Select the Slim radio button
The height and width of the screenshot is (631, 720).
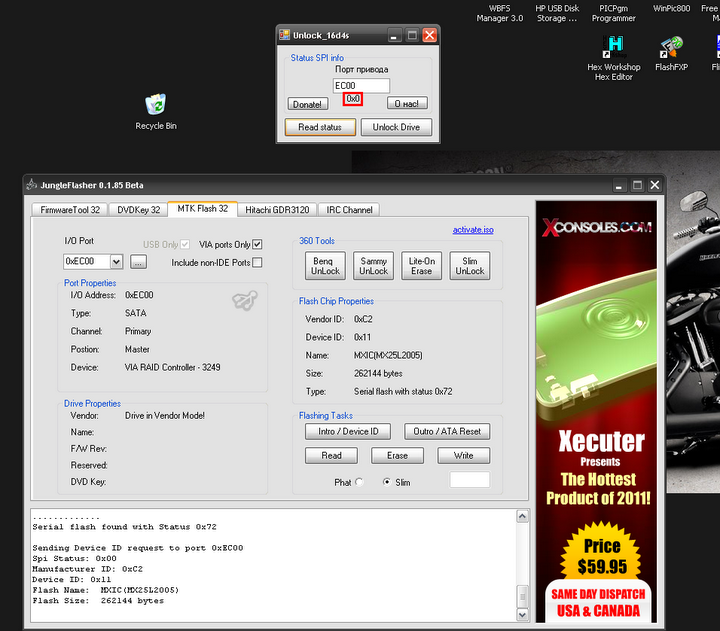click(x=387, y=482)
